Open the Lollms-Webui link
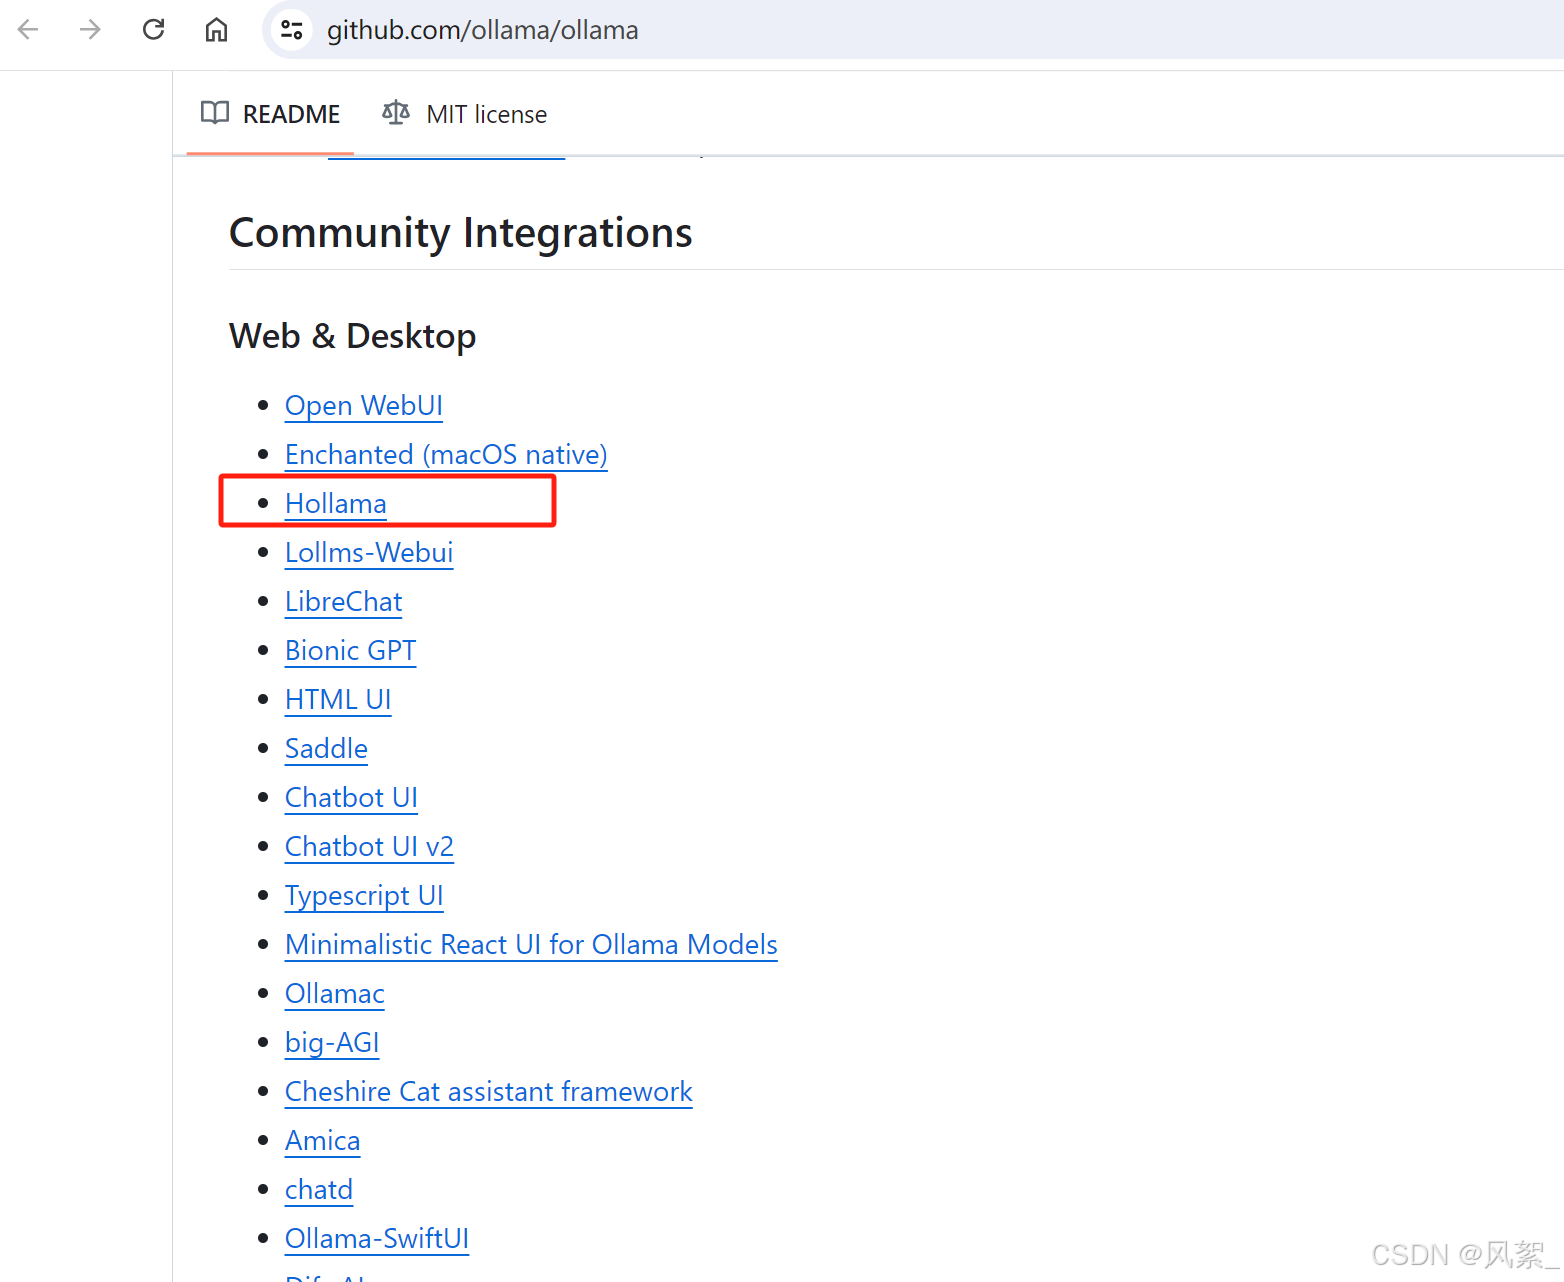 click(x=369, y=552)
